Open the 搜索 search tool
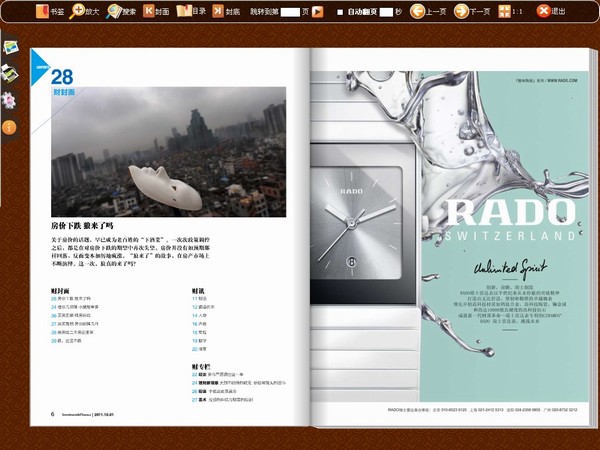Screen dimensions: 600x450 [121, 11]
